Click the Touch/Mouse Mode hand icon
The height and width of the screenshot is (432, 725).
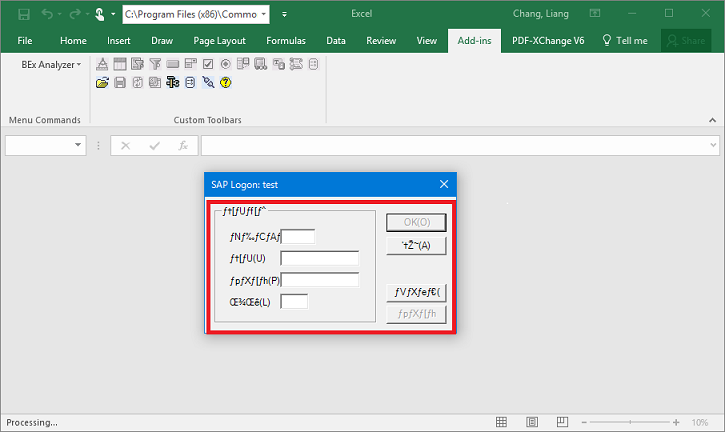point(99,14)
